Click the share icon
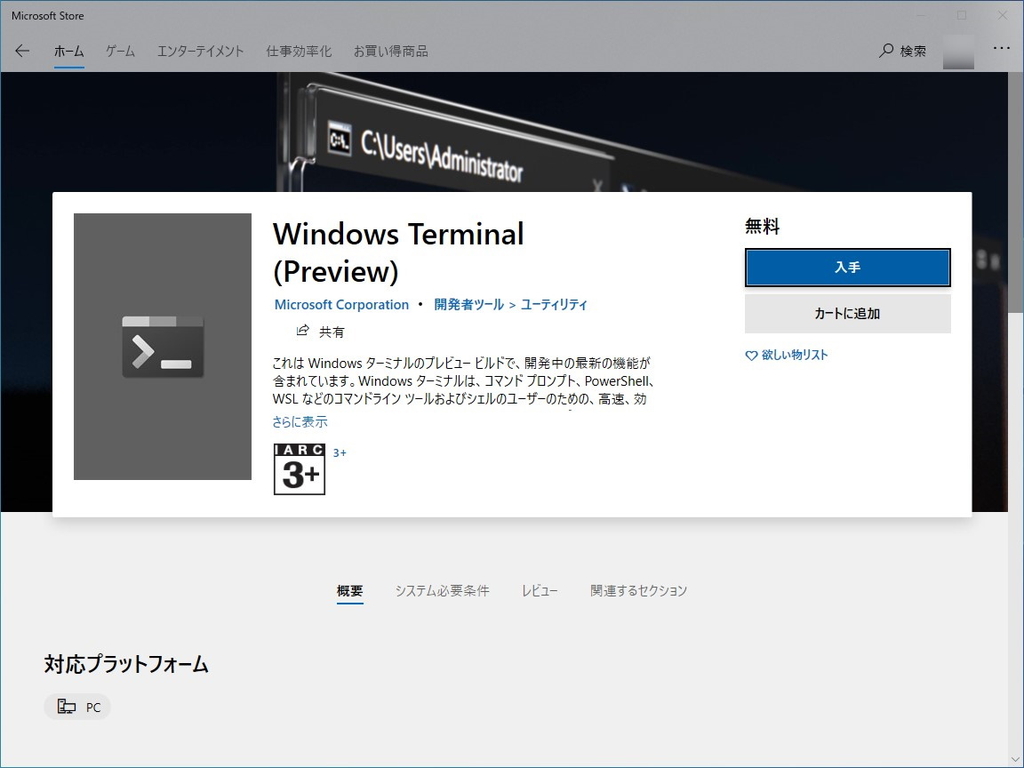 [x=302, y=330]
